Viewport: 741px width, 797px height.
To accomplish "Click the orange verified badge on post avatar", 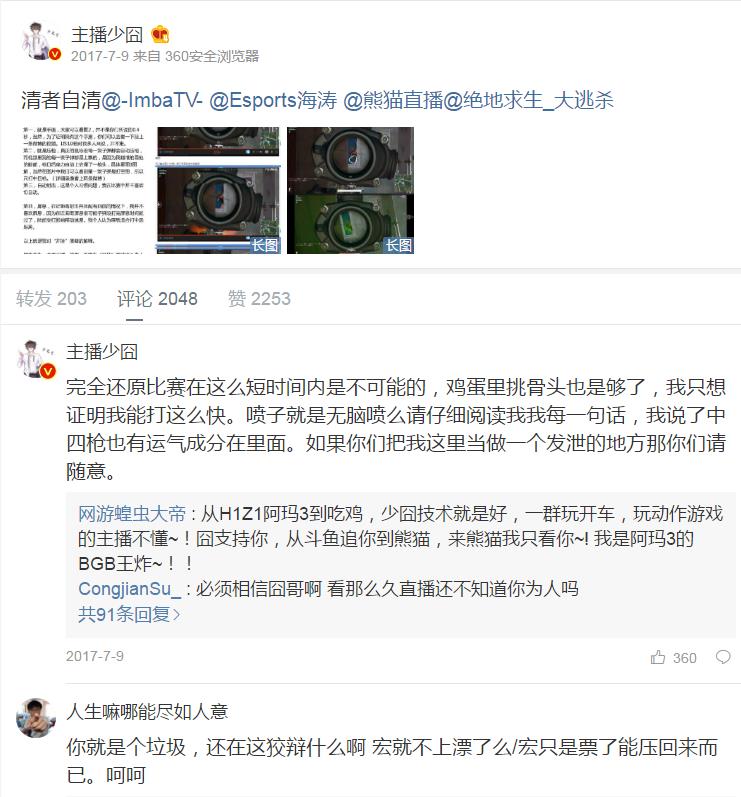I will tap(54, 54).
